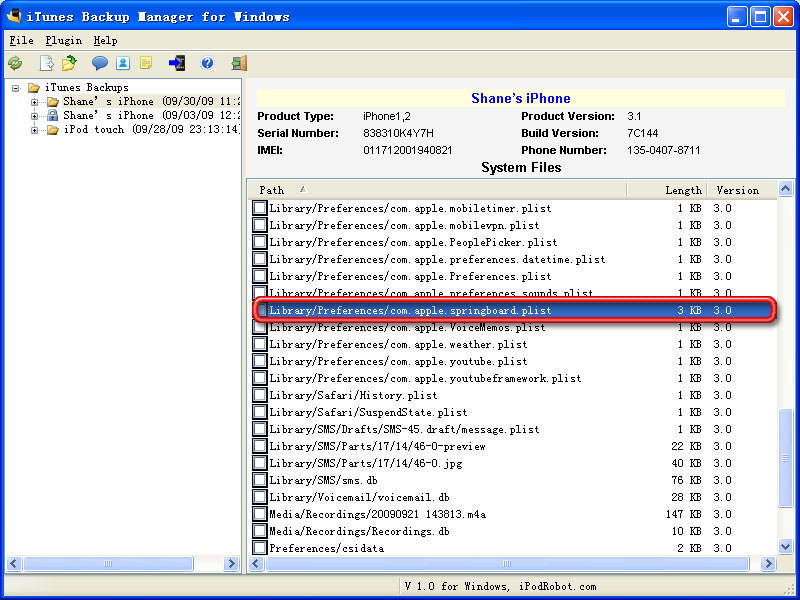Expand the locked Shane's iPhone 09/03/09 node
800x600 pixels.
click(34, 116)
